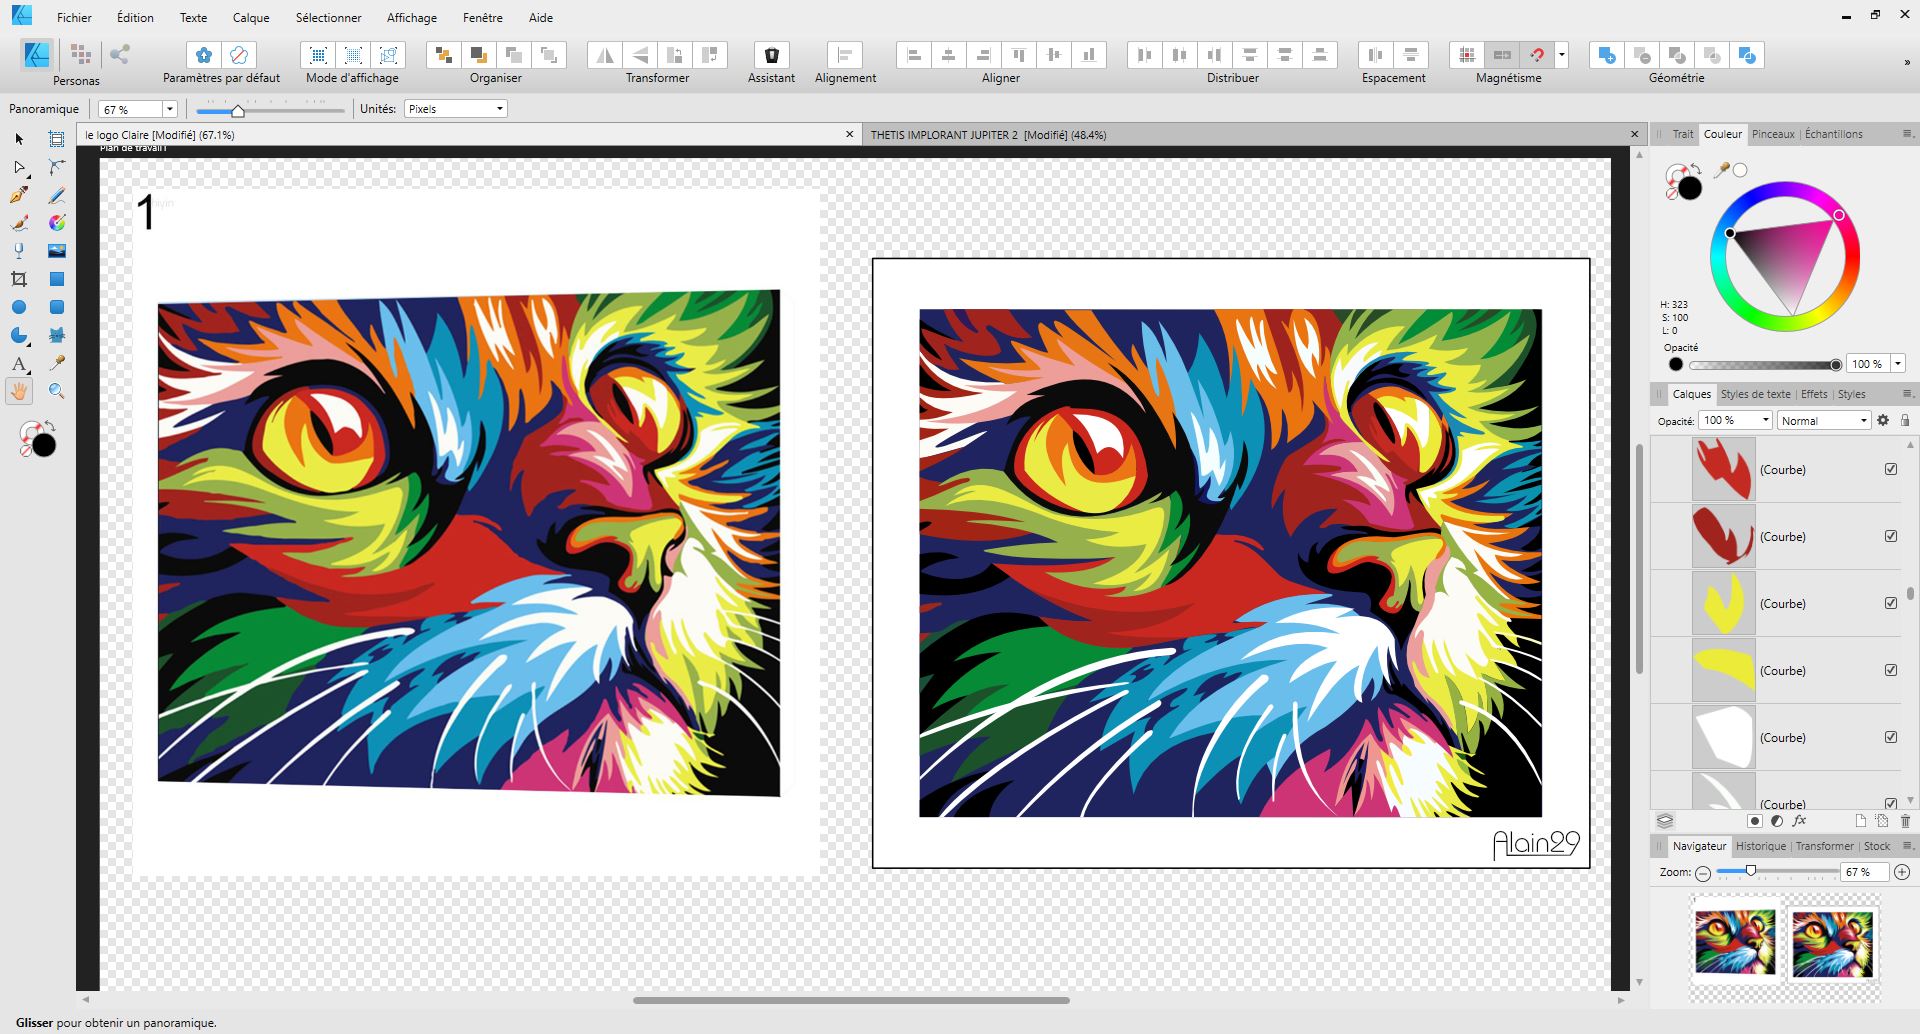
Task: Select the Artboard tool
Action: (57, 139)
